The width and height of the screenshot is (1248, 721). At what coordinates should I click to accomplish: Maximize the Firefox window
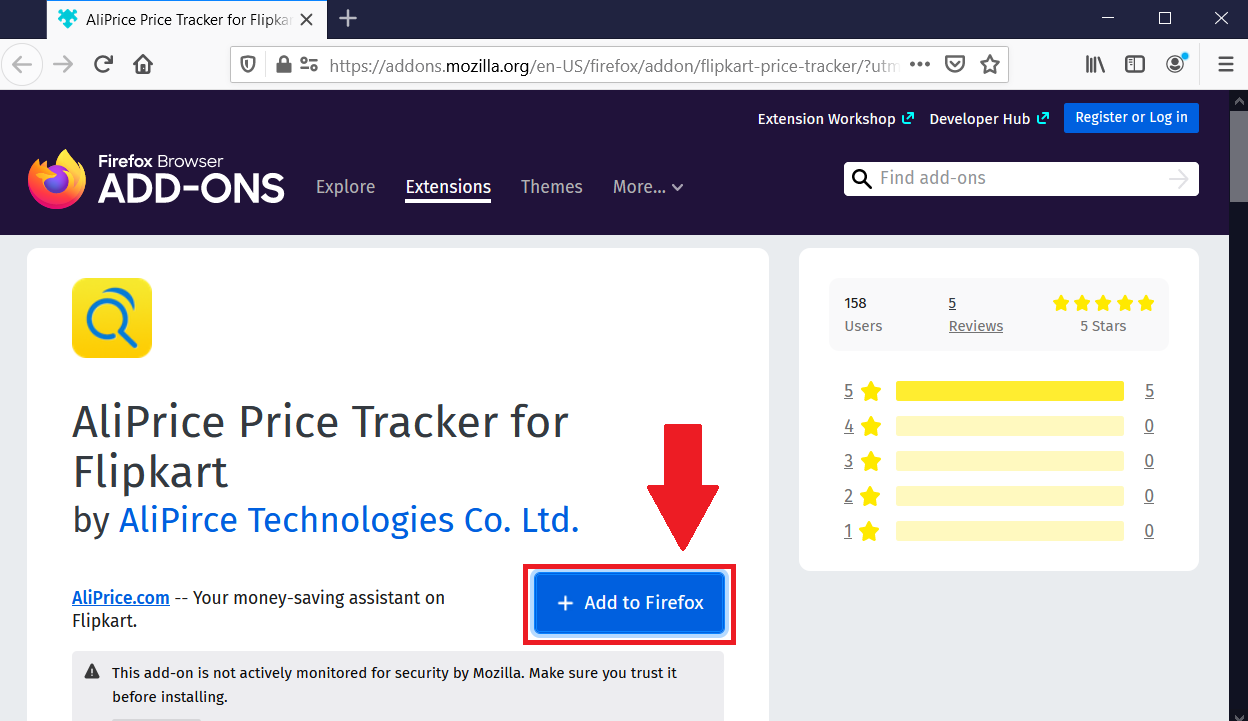(1165, 18)
